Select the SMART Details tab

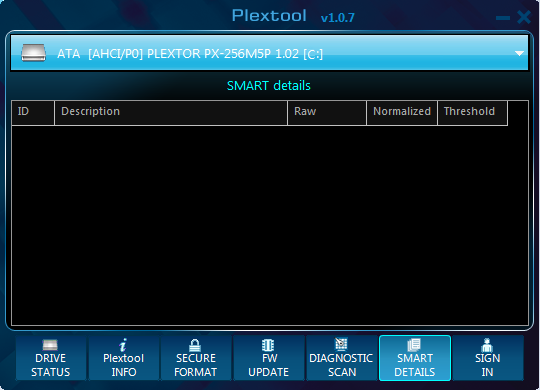[x=415, y=358]
